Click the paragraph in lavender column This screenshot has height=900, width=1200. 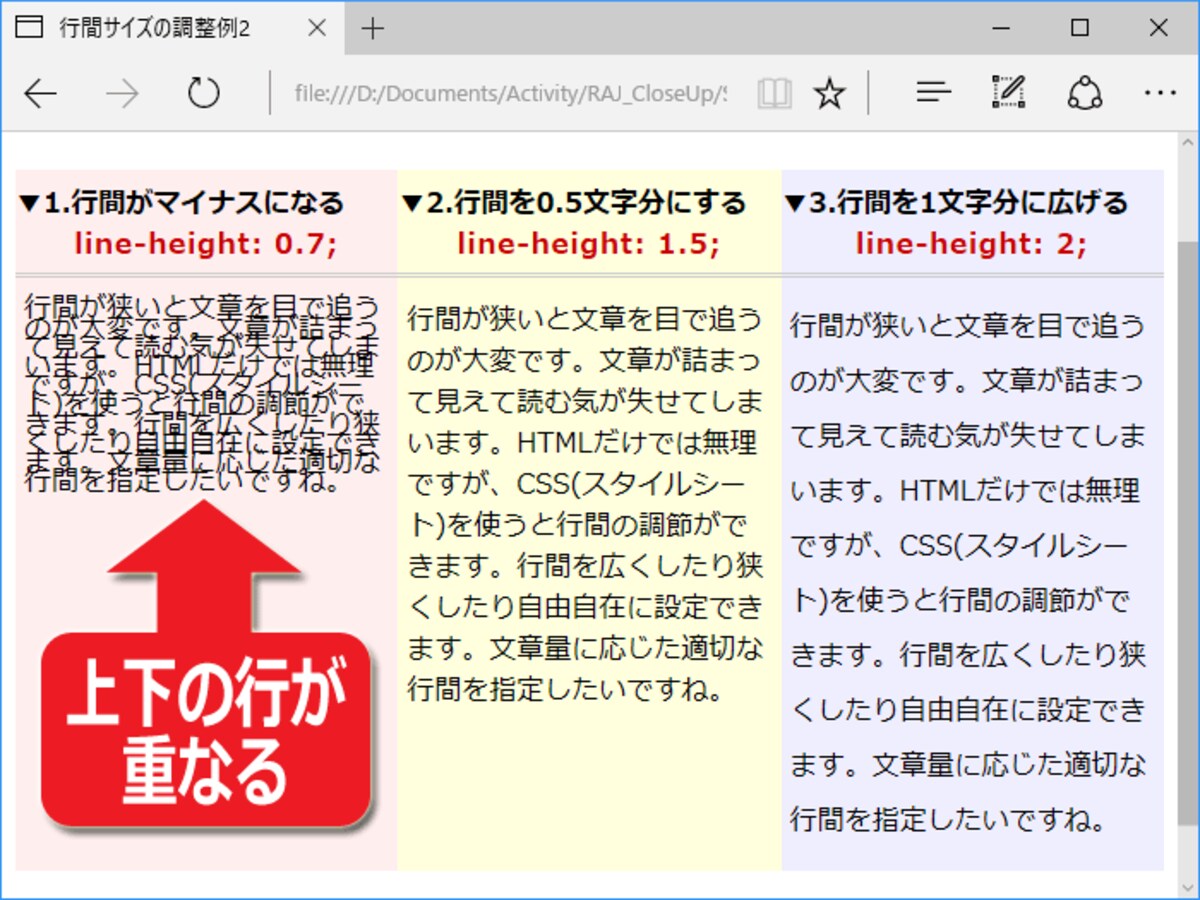point(968,572)
